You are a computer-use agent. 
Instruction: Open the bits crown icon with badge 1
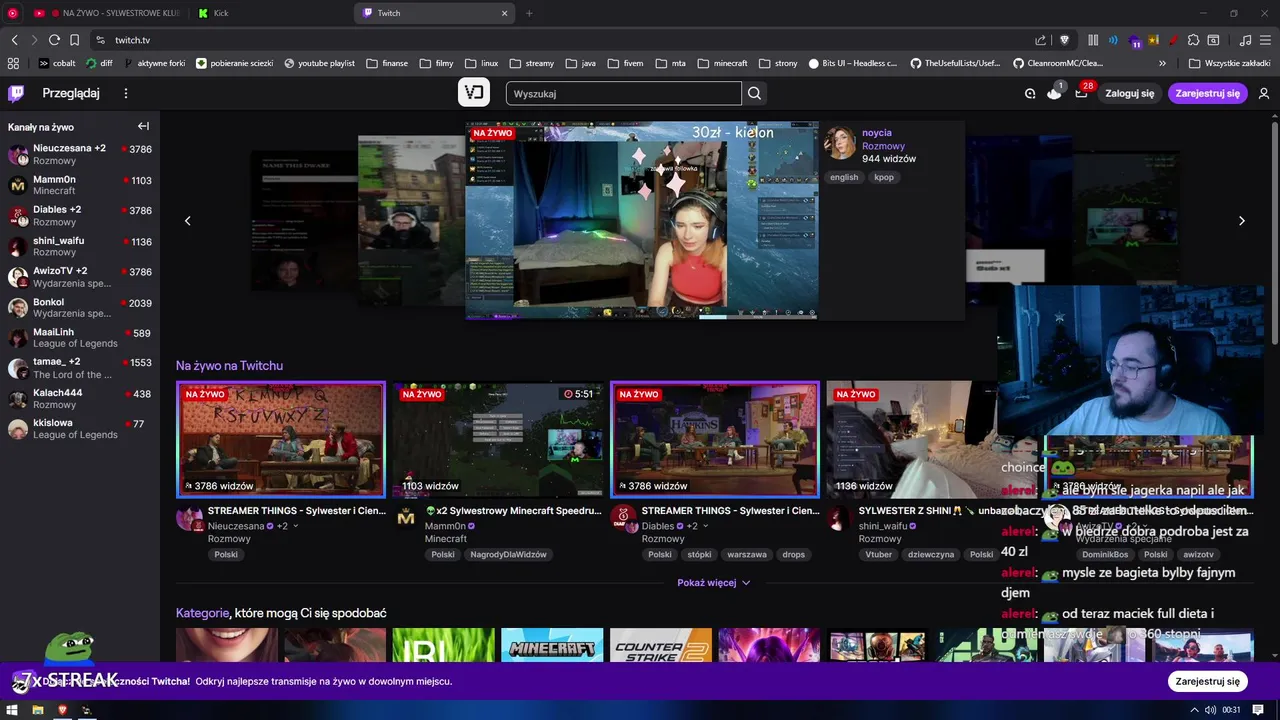click(1054, 92)
